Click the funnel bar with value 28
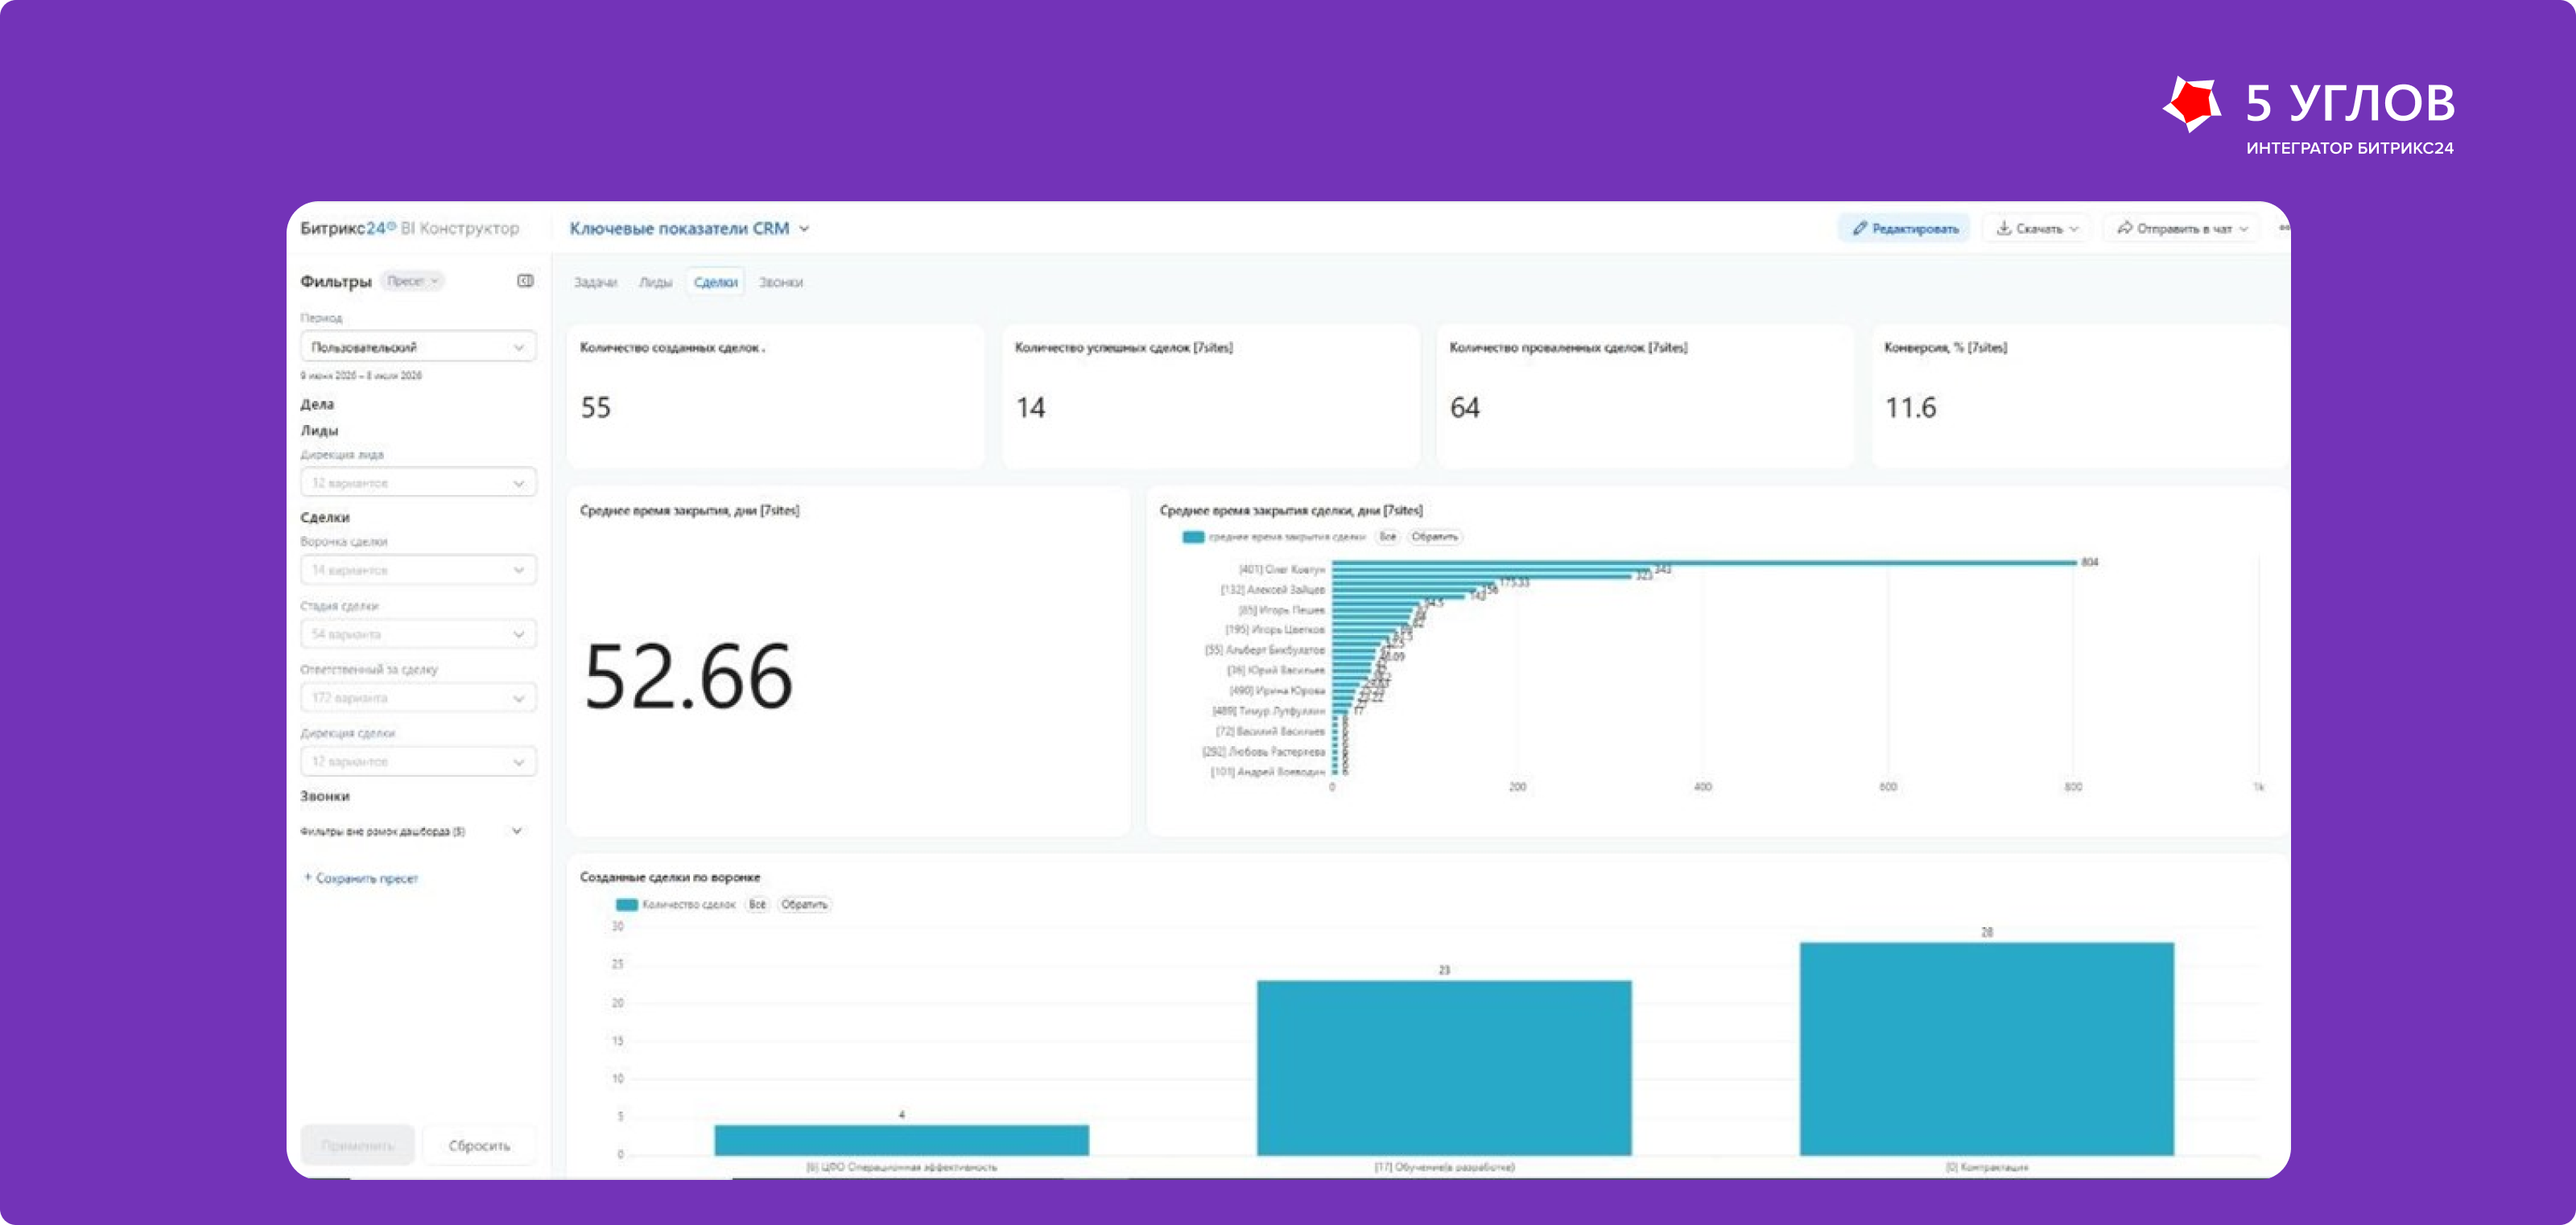The height and width of the screenshot is (1225, 2576). (x=1986, y=1048)
